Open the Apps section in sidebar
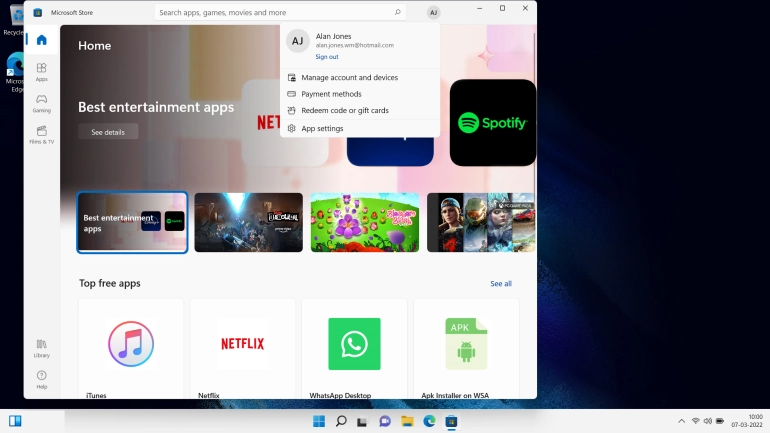Image resolution: width=770 pixels, height=433 pixels. click(x=41, y=72)
